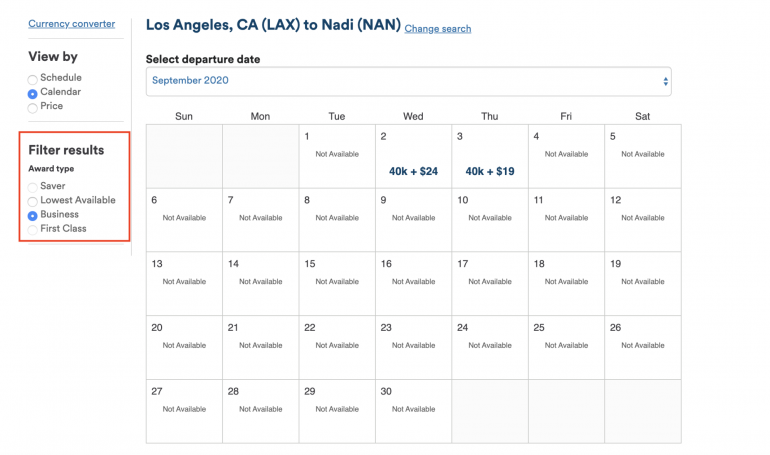
Task: Choose Lowest Available award type
Action: 33,201
